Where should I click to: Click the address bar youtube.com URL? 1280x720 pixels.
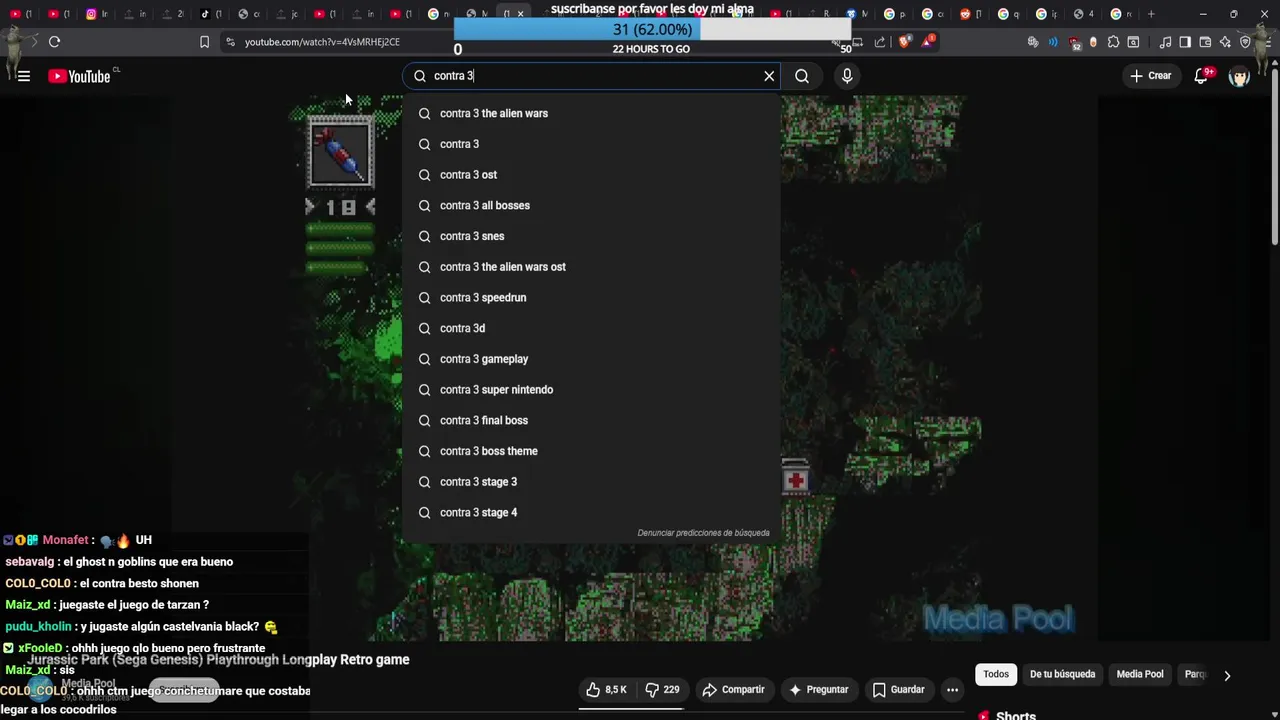(x=322, y=42)
